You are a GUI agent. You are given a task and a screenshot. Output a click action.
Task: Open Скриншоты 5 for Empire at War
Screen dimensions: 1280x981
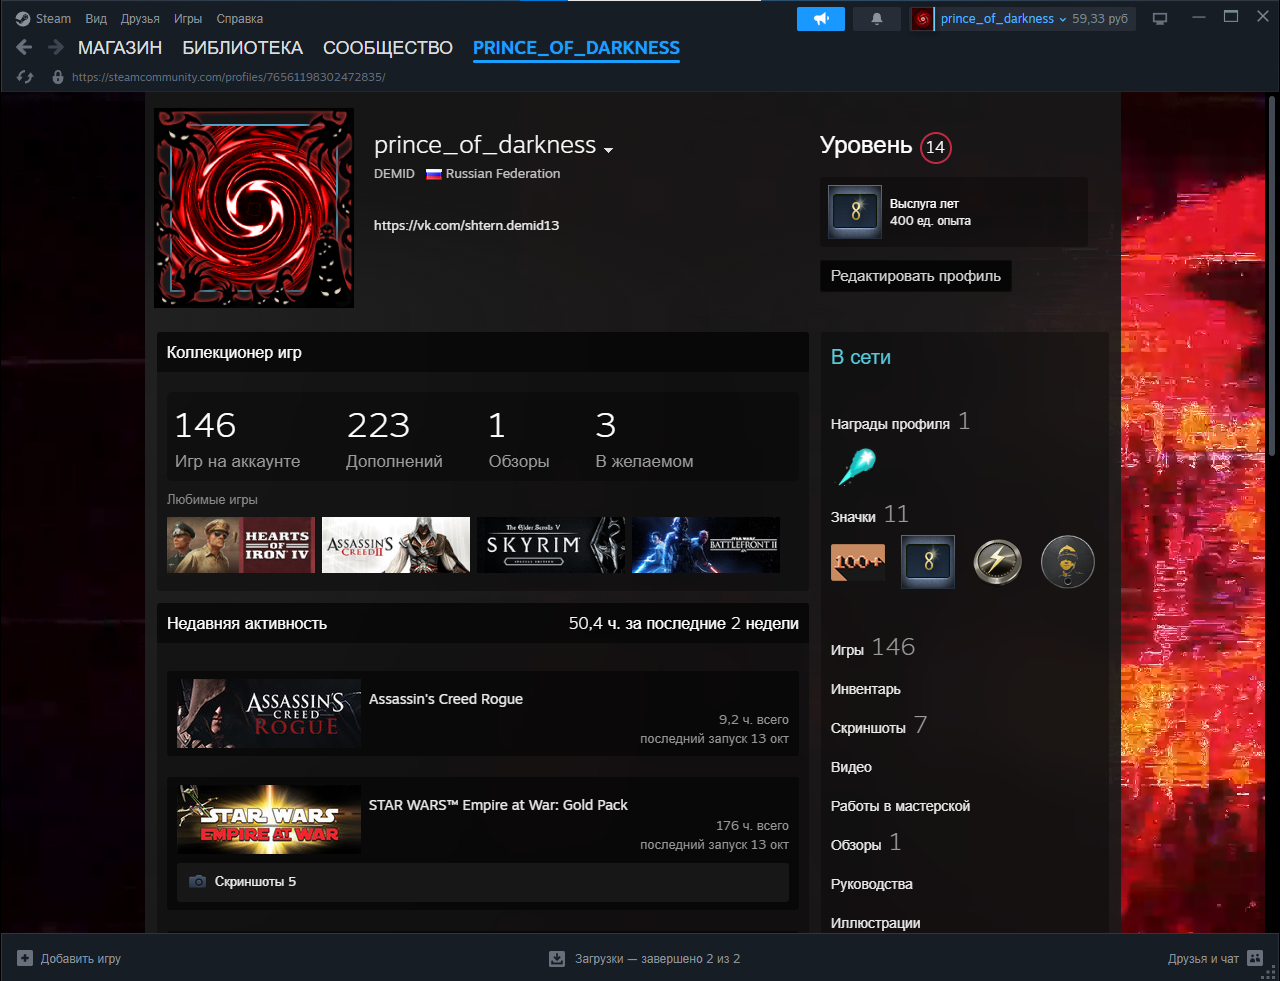point(483,882)
